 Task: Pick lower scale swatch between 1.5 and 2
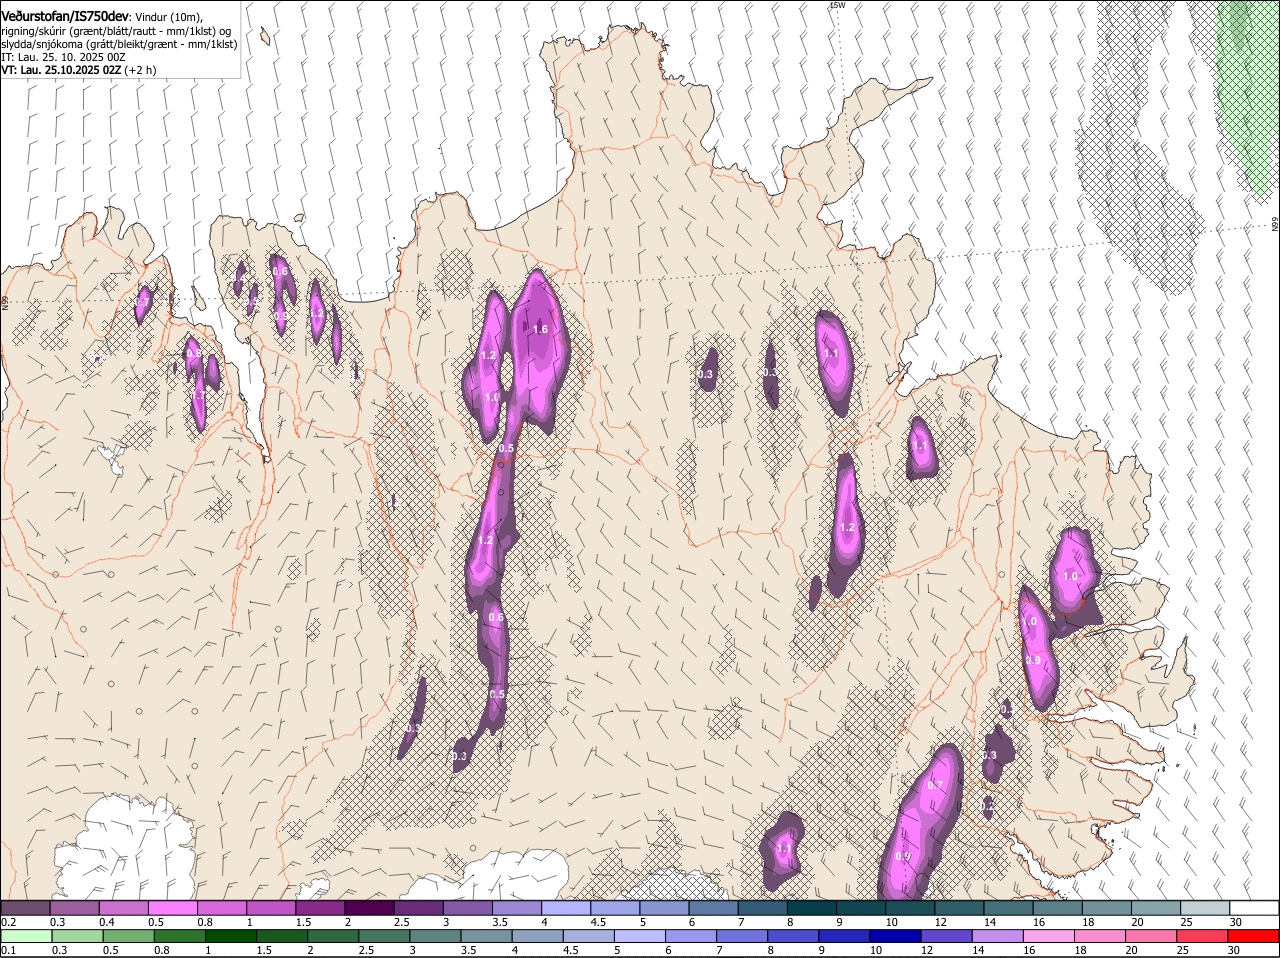pyautogui.click(x=281, y=937)
